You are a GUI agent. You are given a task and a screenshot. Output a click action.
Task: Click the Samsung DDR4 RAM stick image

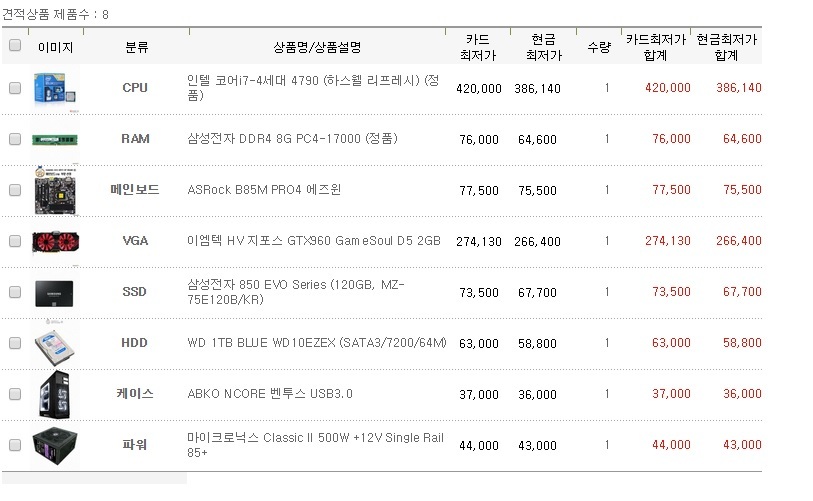[55, 139]
